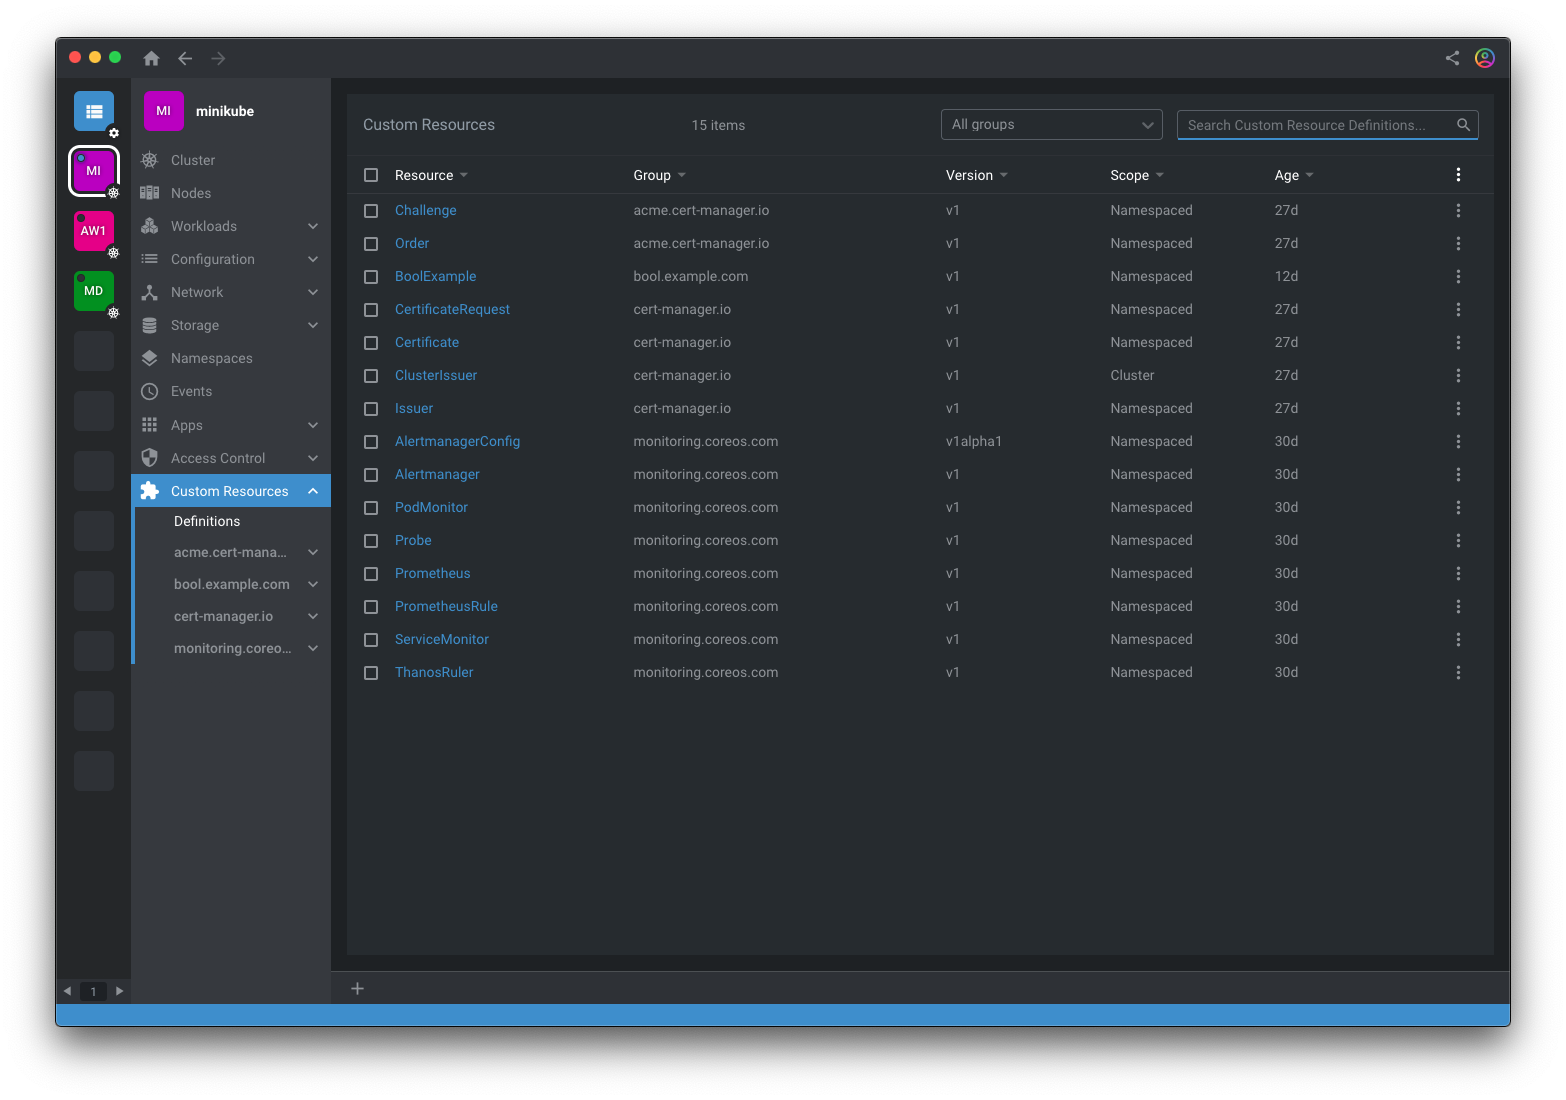This screenshot has width=1566, height=1100.
Task: Open the kebab menu on Alertmanager row
Action: point(1458,474)
